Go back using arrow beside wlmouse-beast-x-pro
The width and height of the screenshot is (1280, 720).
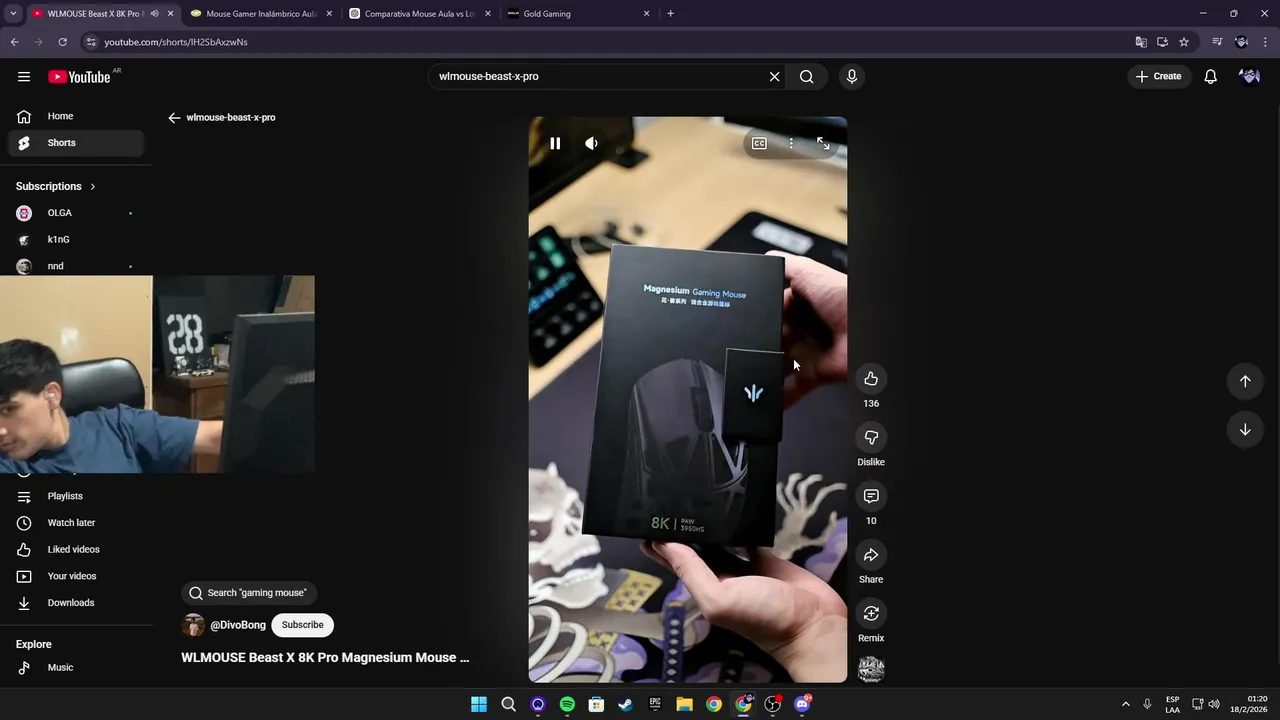(x=174, y=118)
